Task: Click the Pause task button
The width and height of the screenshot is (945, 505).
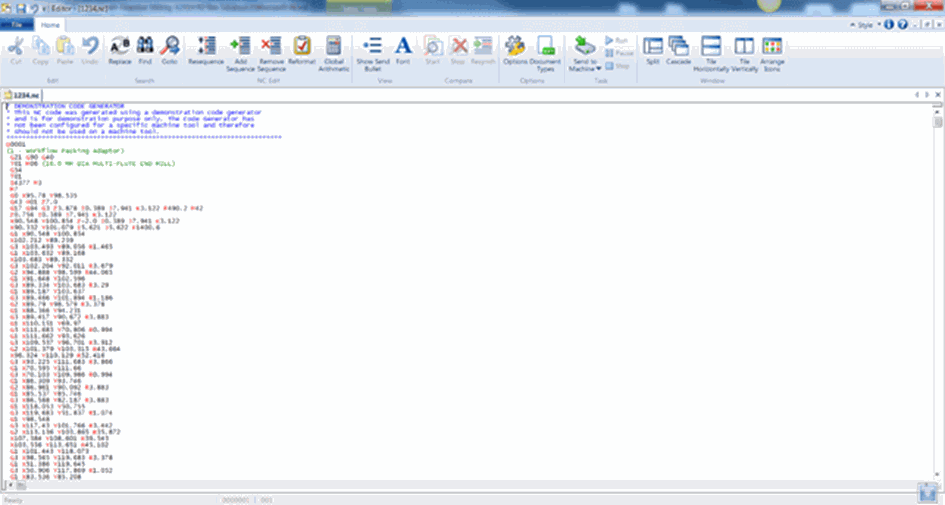Action: pos(620,53)
